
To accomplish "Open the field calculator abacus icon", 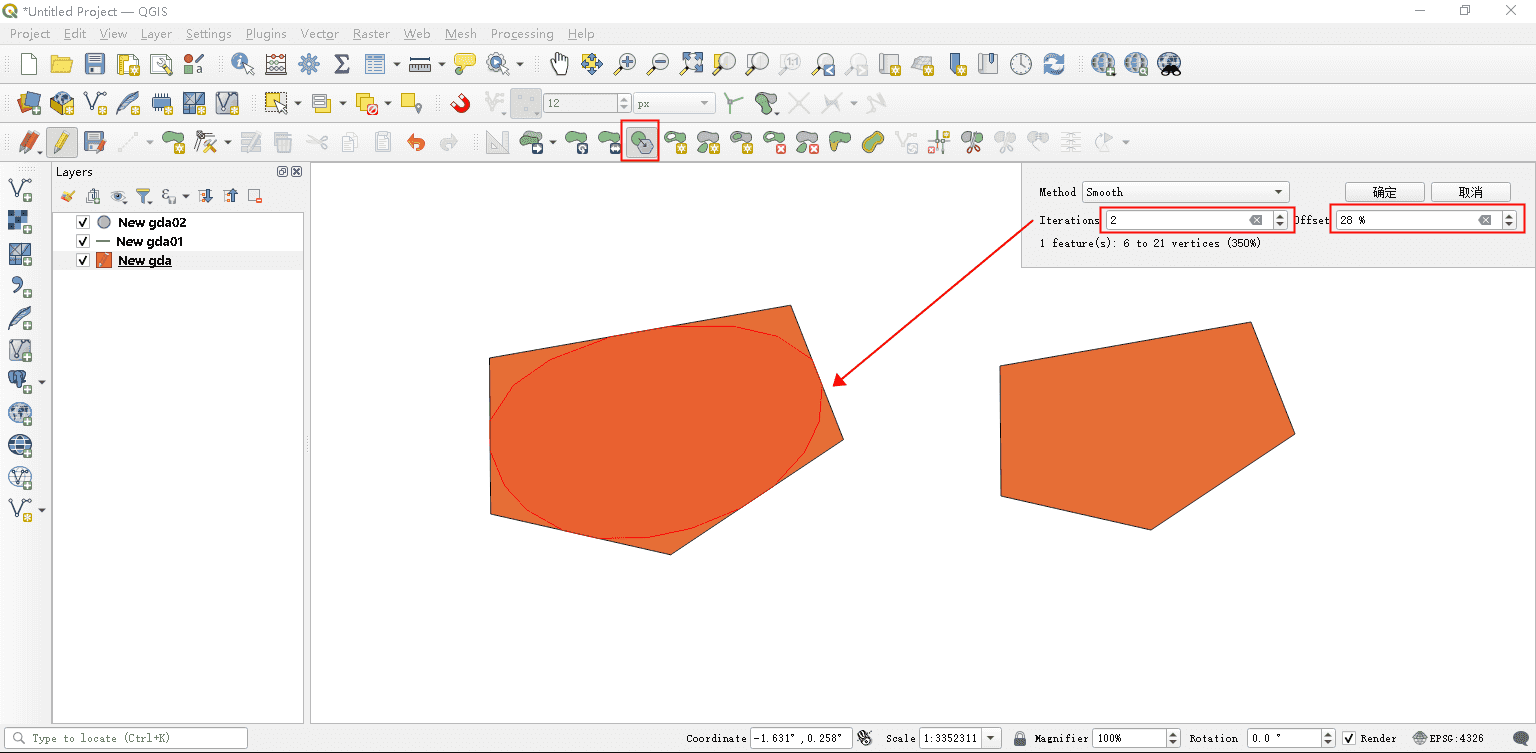I will 276,64.
